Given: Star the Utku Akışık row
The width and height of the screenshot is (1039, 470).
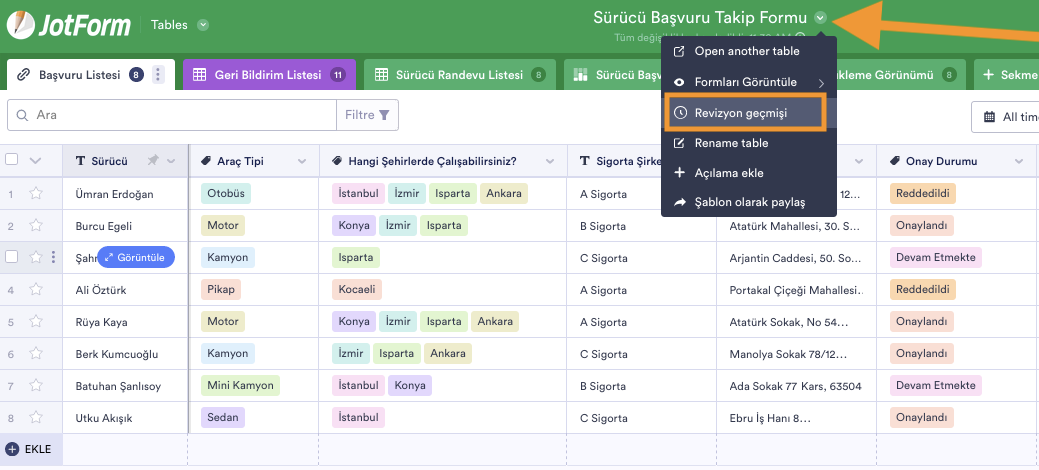Looking at the screenshot, I should [37, 418].
